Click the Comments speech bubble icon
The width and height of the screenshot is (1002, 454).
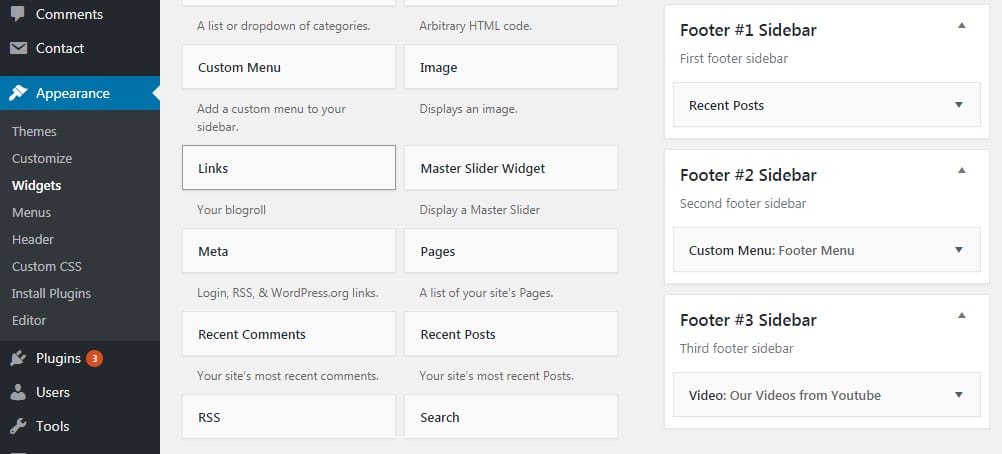[x=18, y=14]
